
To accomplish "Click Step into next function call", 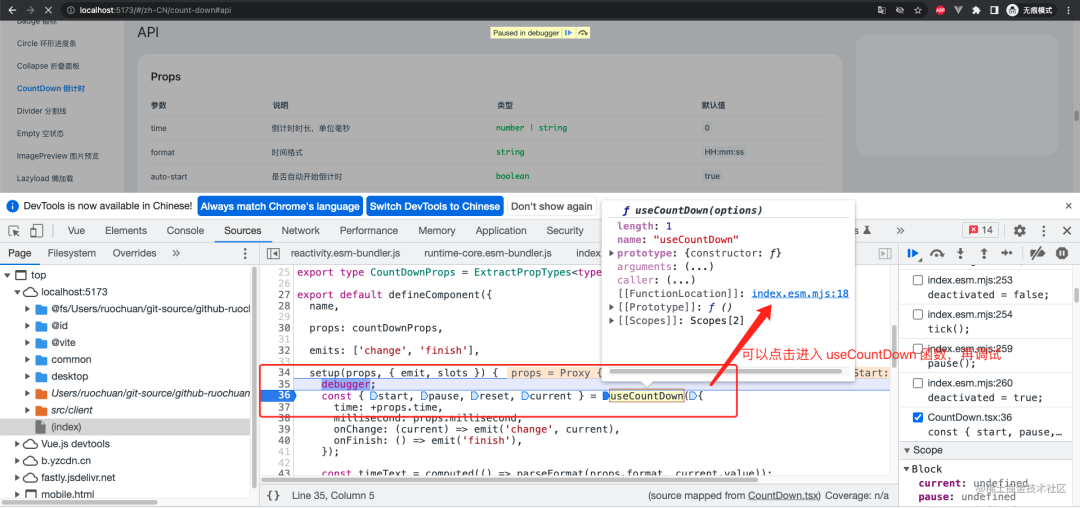I will (960, 253).
